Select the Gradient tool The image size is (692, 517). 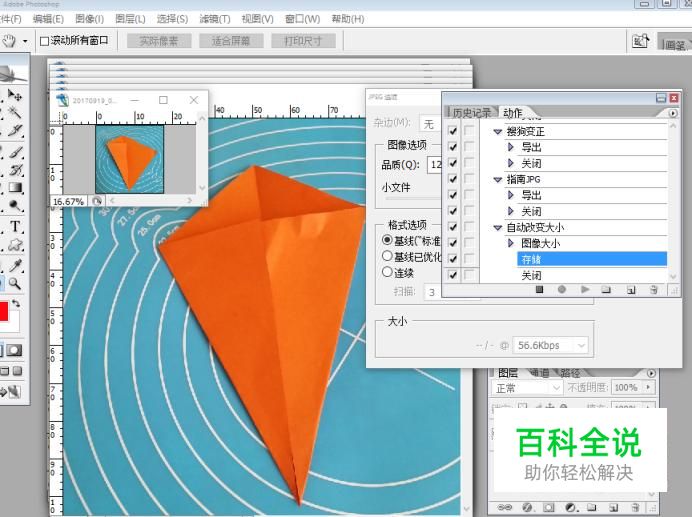15,188
